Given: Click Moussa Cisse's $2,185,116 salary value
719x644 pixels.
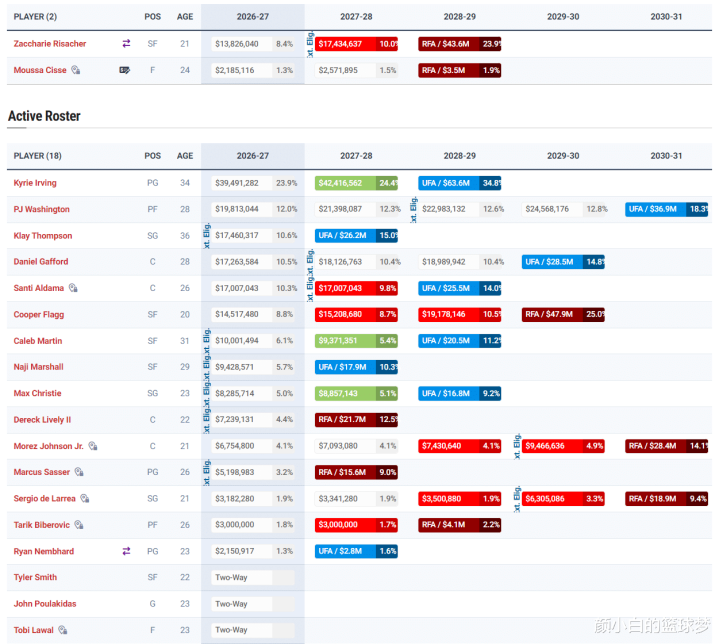Looking at the screenshot, I should point(234,70).
